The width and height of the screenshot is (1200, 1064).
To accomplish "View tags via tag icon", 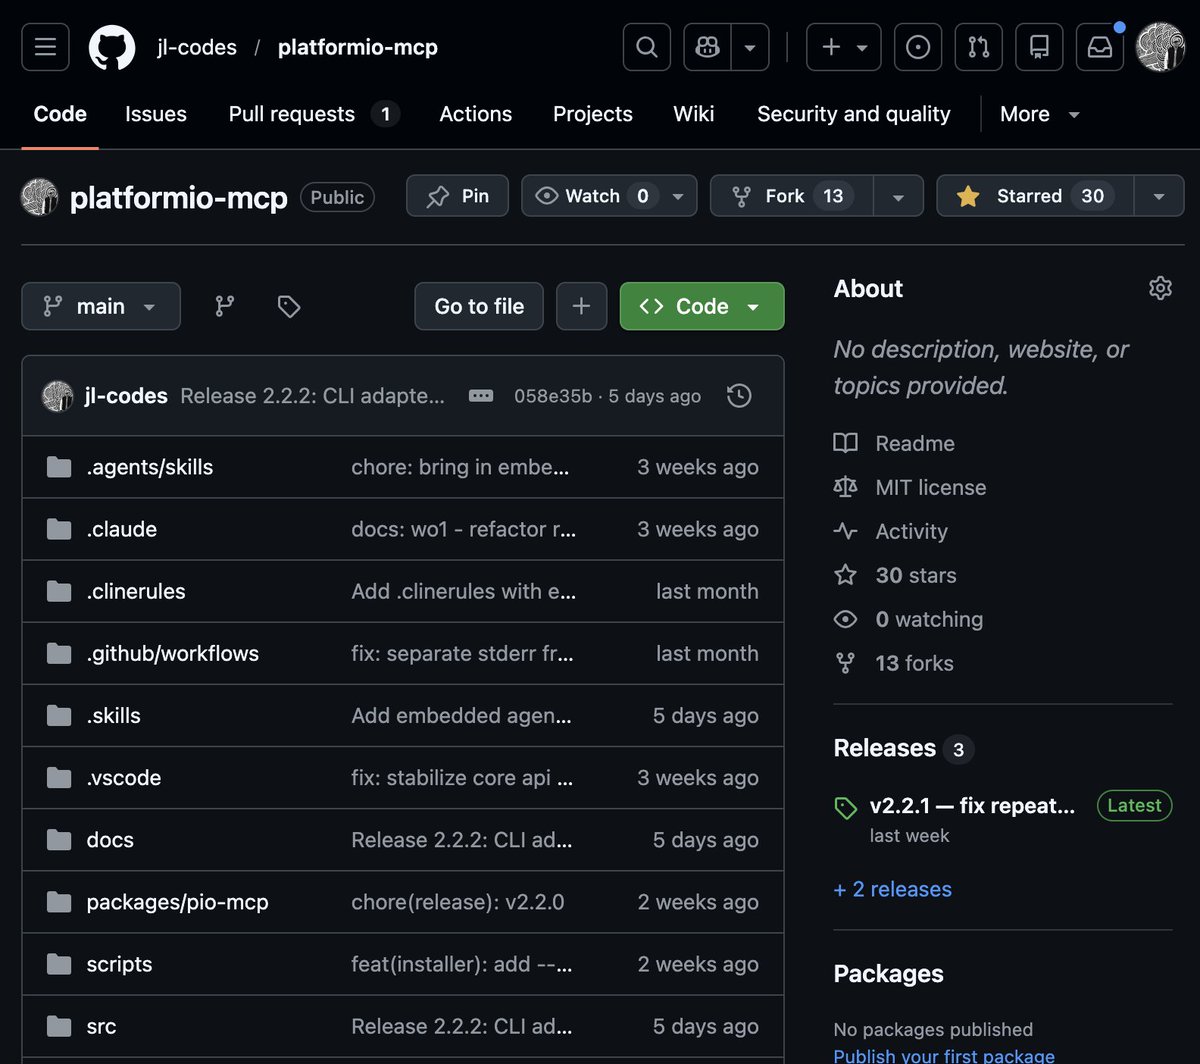I will coord(289,306).
